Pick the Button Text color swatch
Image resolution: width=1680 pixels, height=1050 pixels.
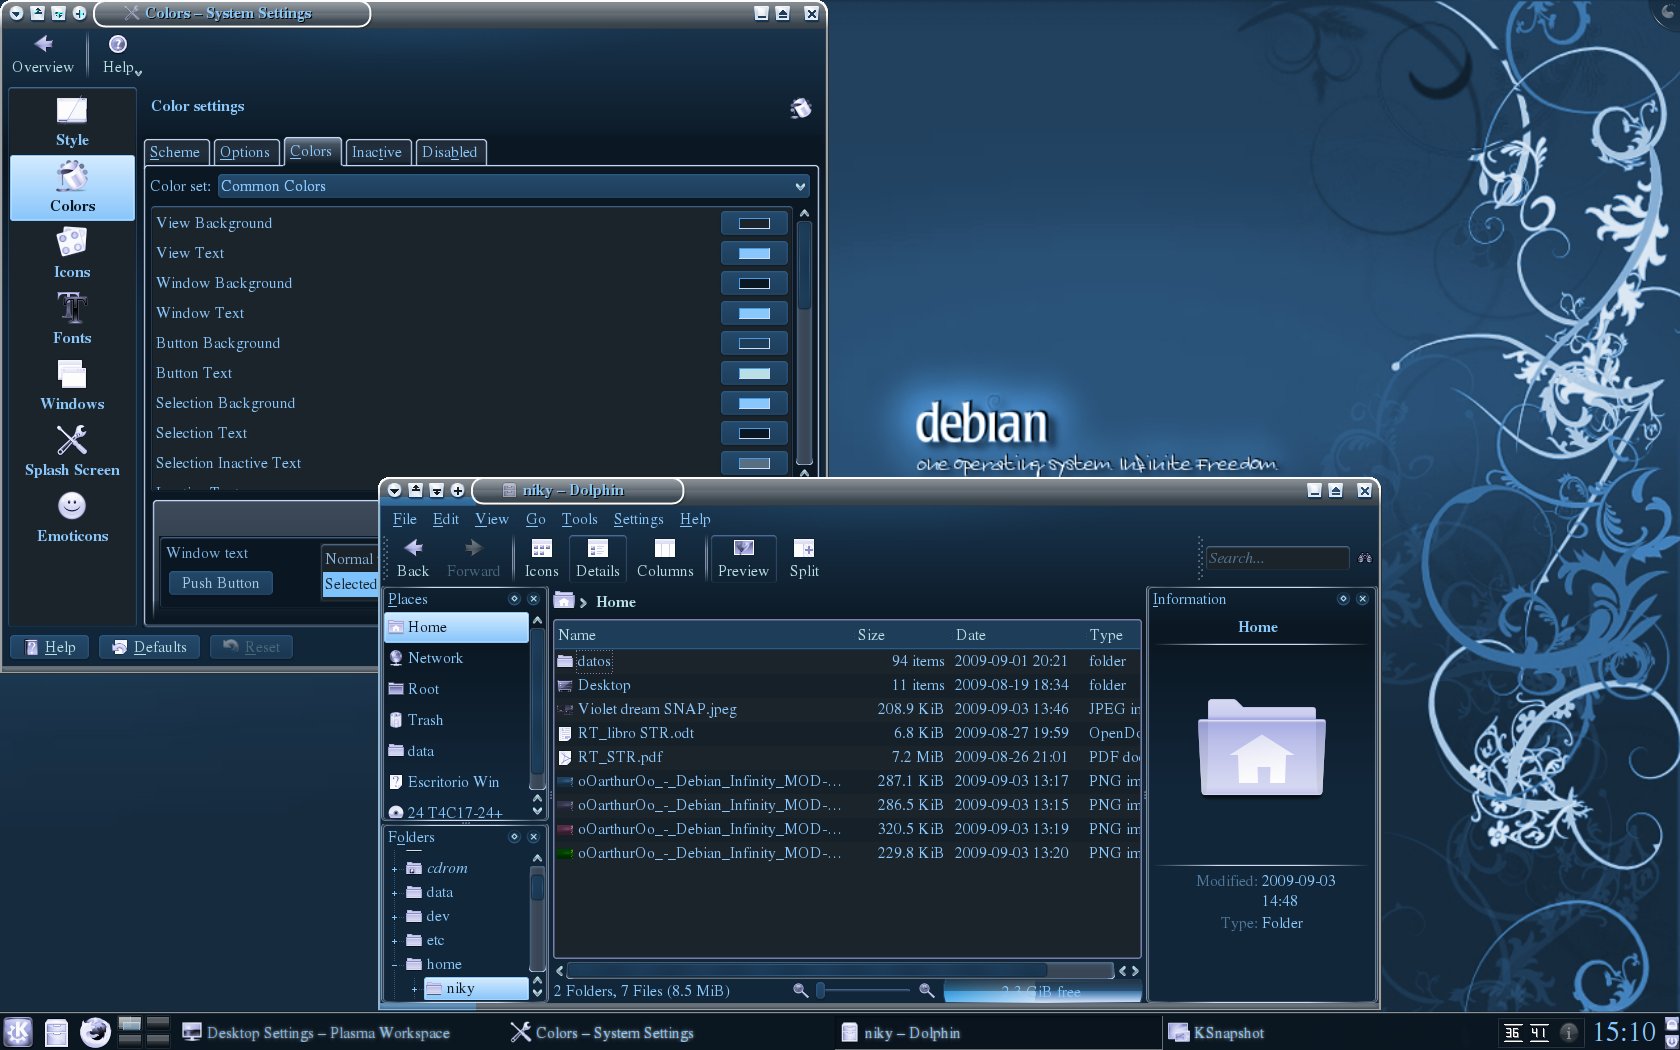tap(754, 373)
